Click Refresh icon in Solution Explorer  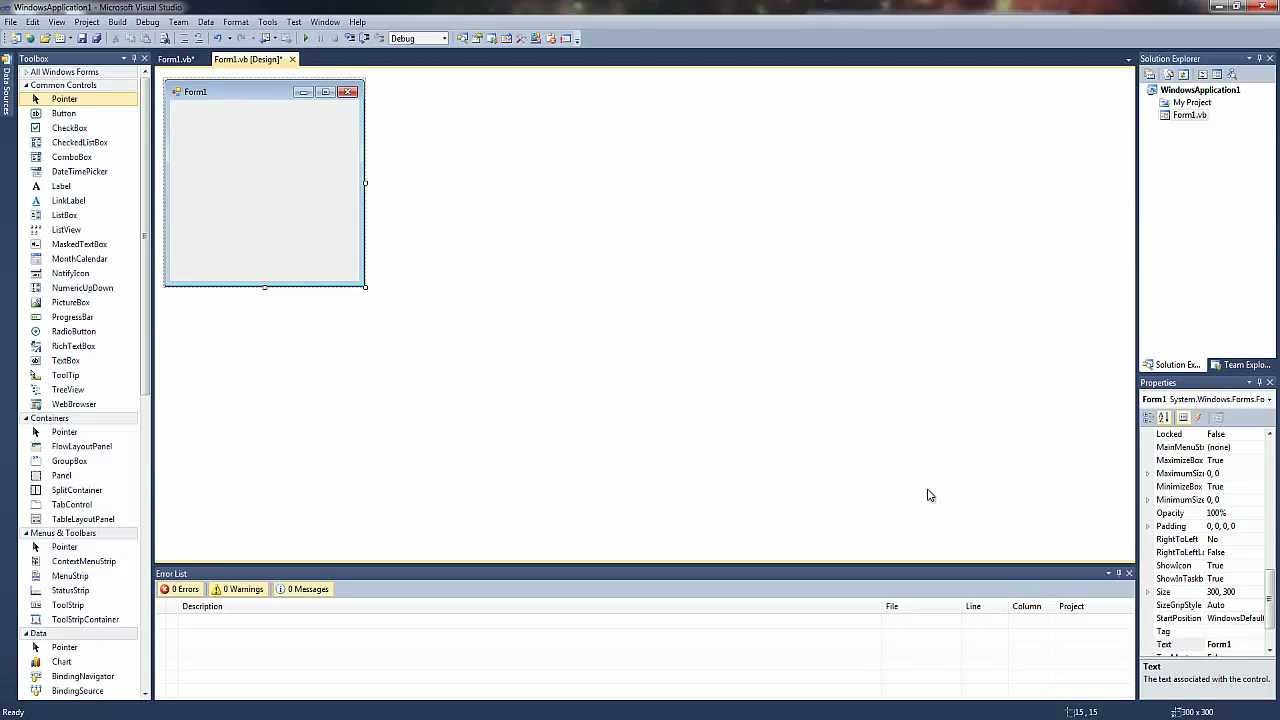tap(1184, 75)
